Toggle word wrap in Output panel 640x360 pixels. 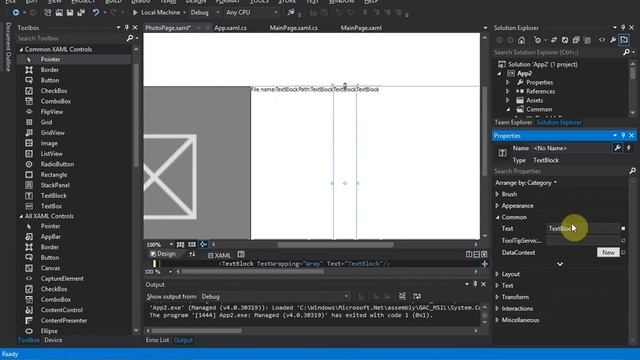coord(417,296)
